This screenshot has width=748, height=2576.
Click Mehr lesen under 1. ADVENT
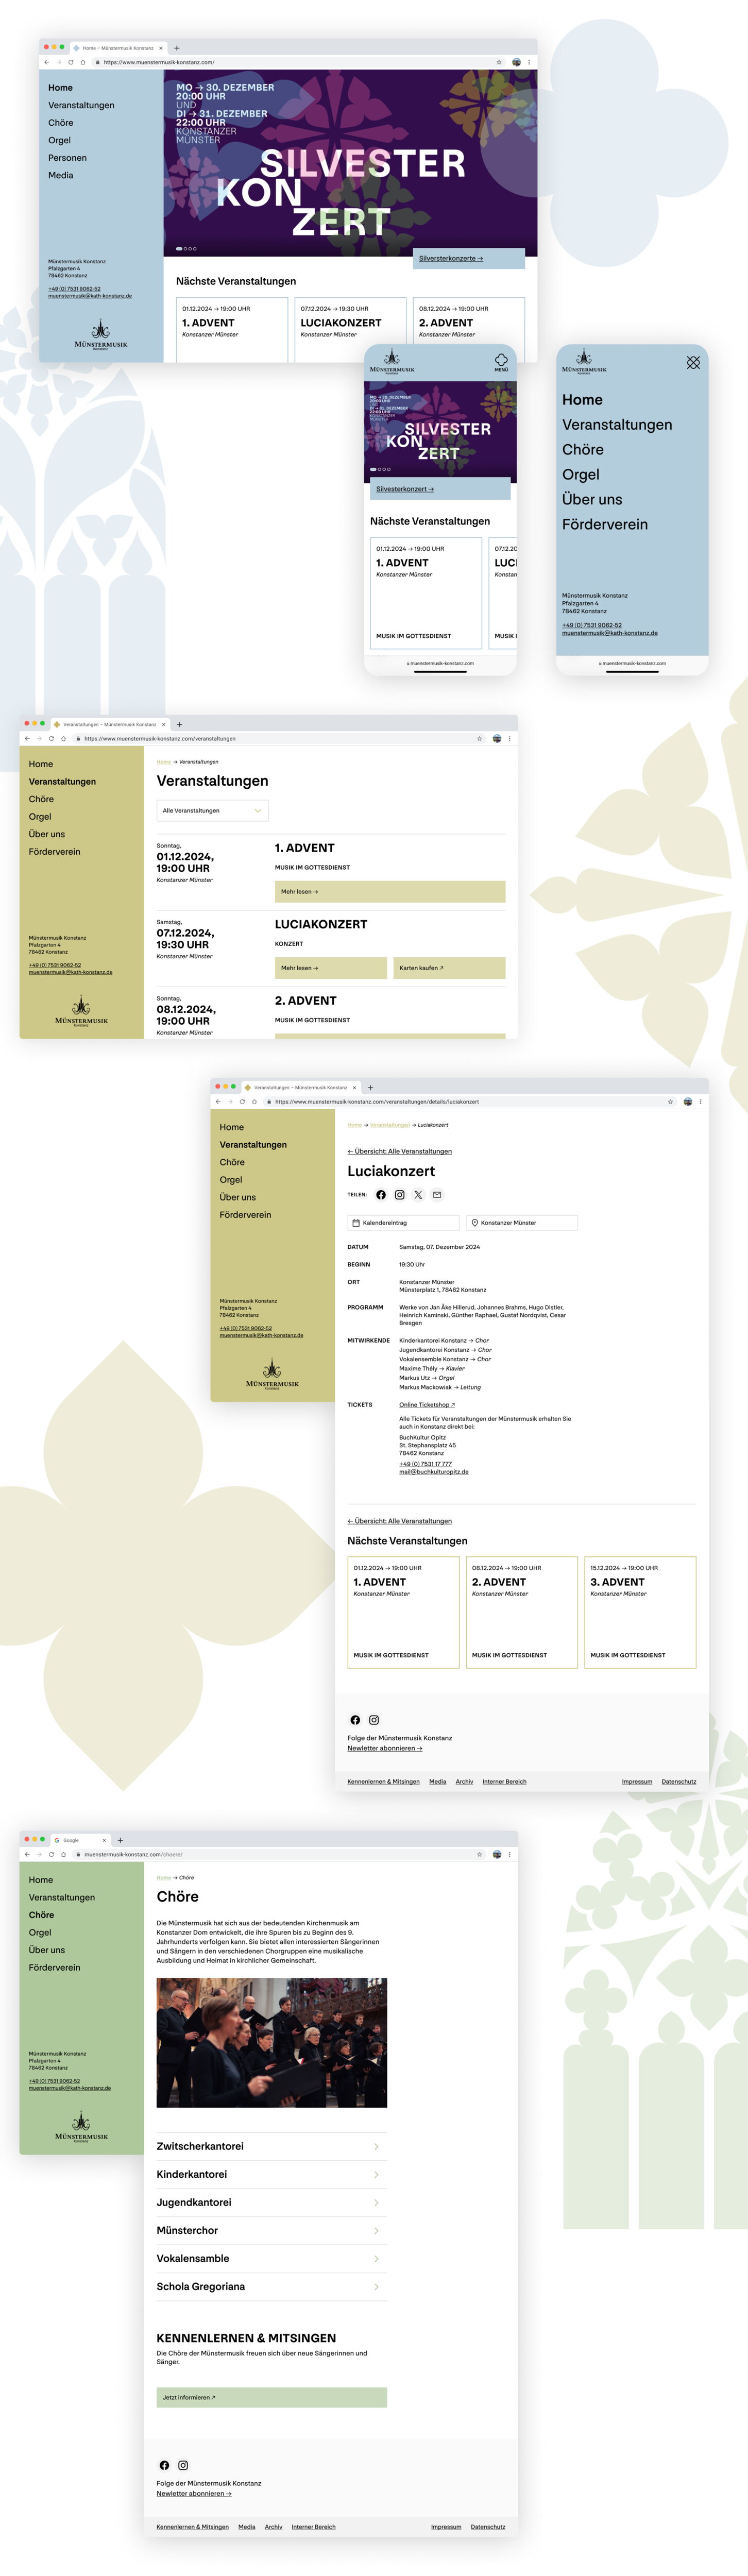pyautogui.click(x=390, y=892)
